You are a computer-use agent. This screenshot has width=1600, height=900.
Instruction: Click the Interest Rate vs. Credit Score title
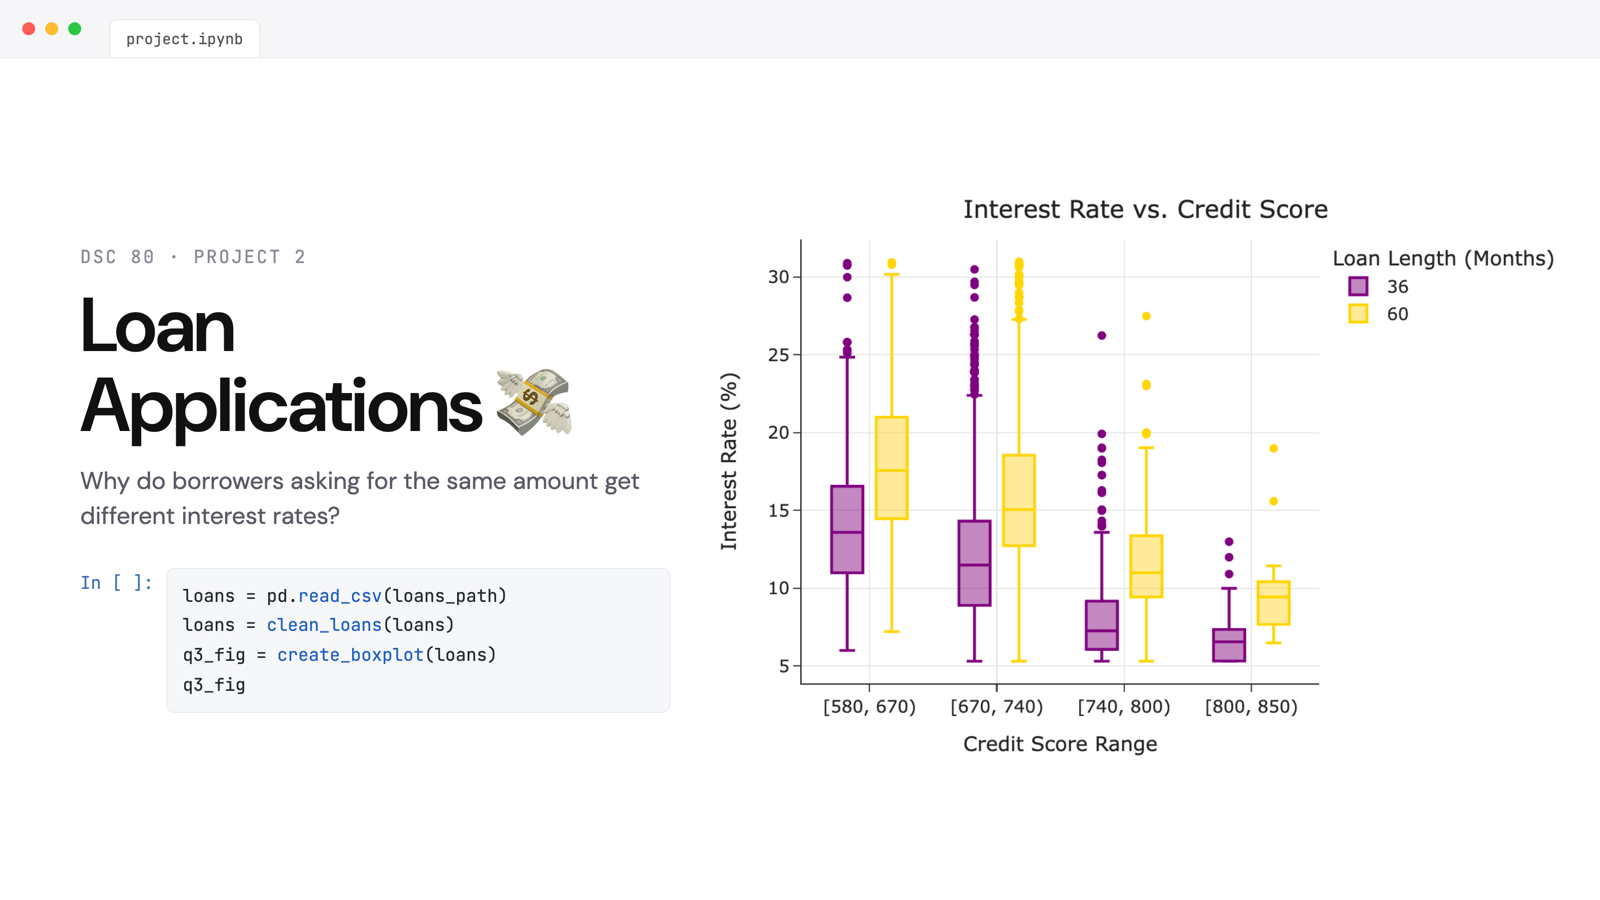click(1145, 209)
